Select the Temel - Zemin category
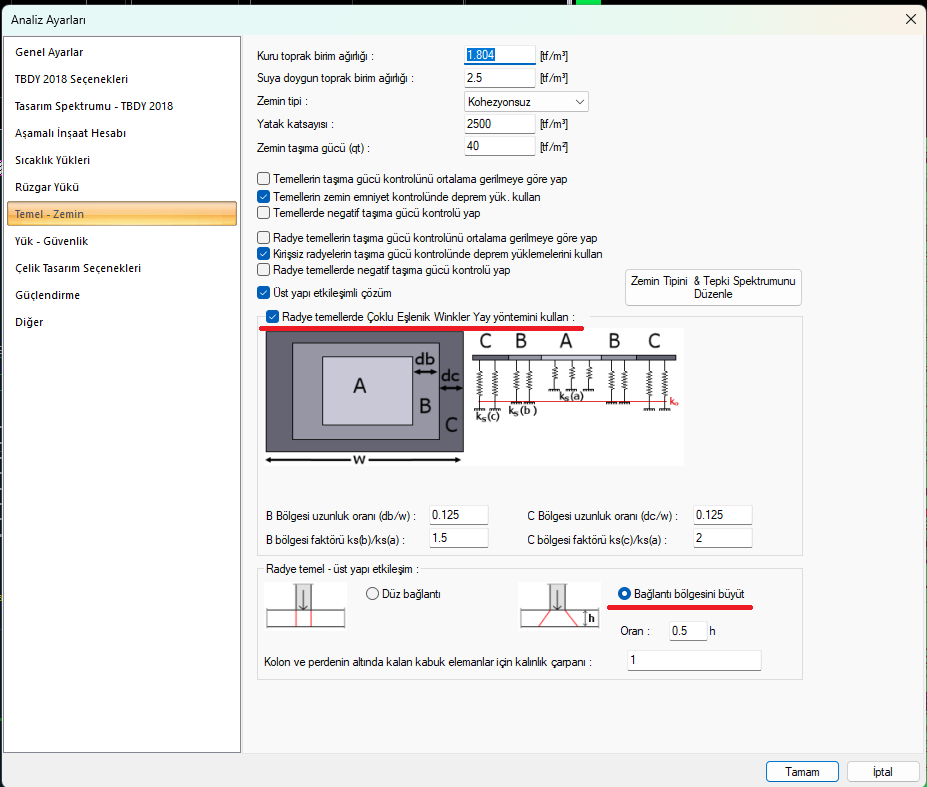This screenshot has width=927, height=787. tap(122, 214)
